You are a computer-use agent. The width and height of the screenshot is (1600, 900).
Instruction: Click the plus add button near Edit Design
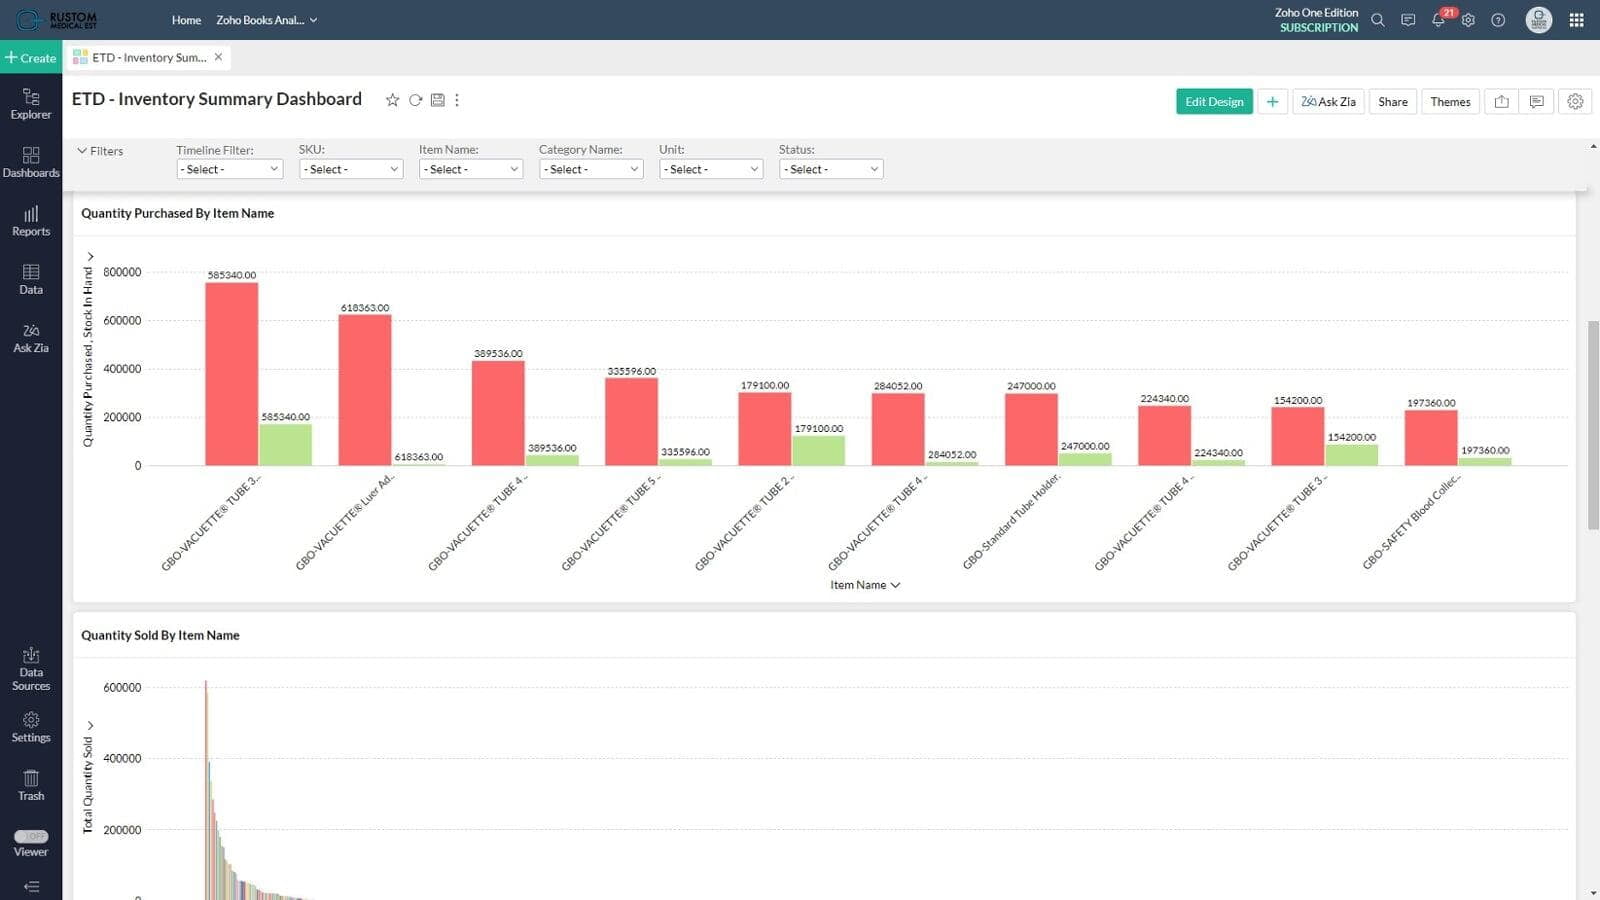click(x=1272, y=101)
